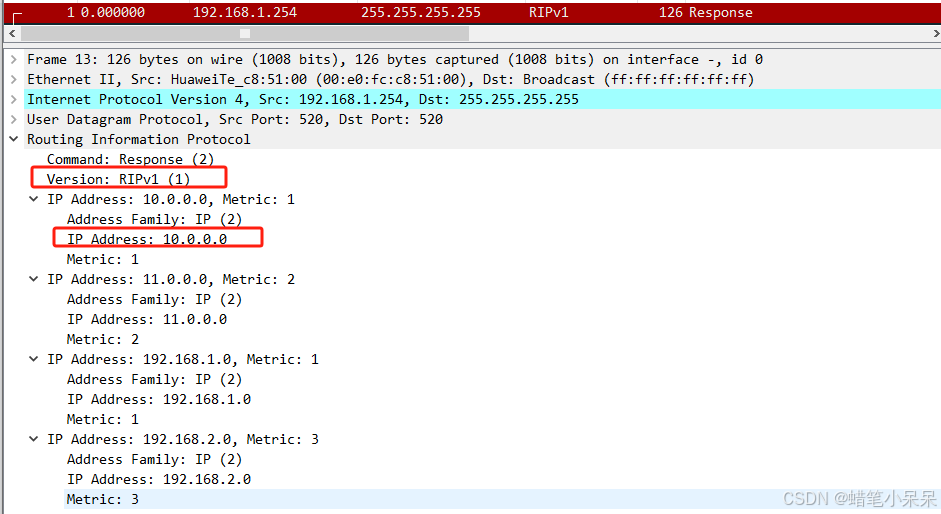
Task: Select Address Family under 10.0.0.0 entry
Action: [x=154, y=219]
